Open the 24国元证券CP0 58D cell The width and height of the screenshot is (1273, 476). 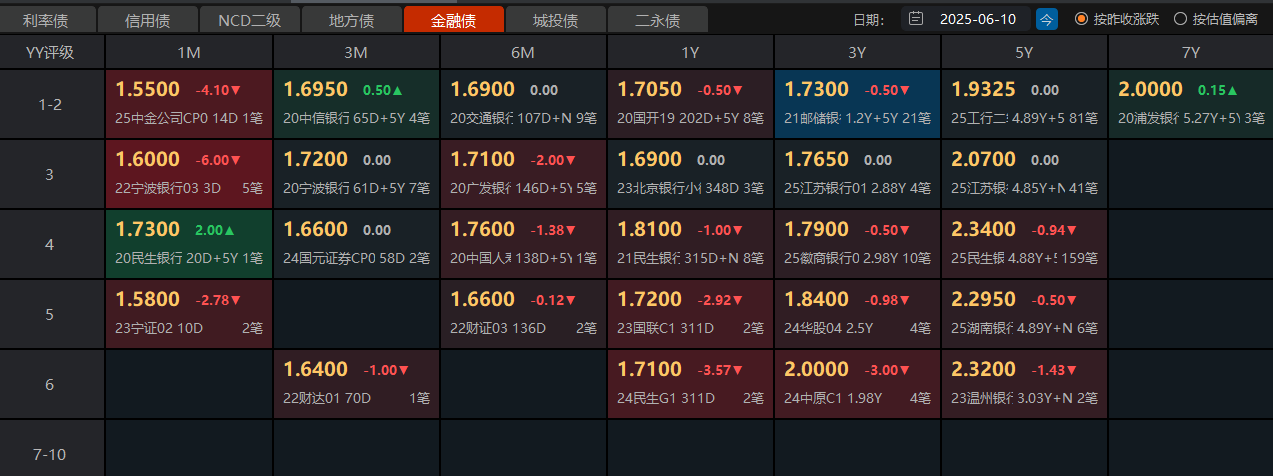[356, 244]
